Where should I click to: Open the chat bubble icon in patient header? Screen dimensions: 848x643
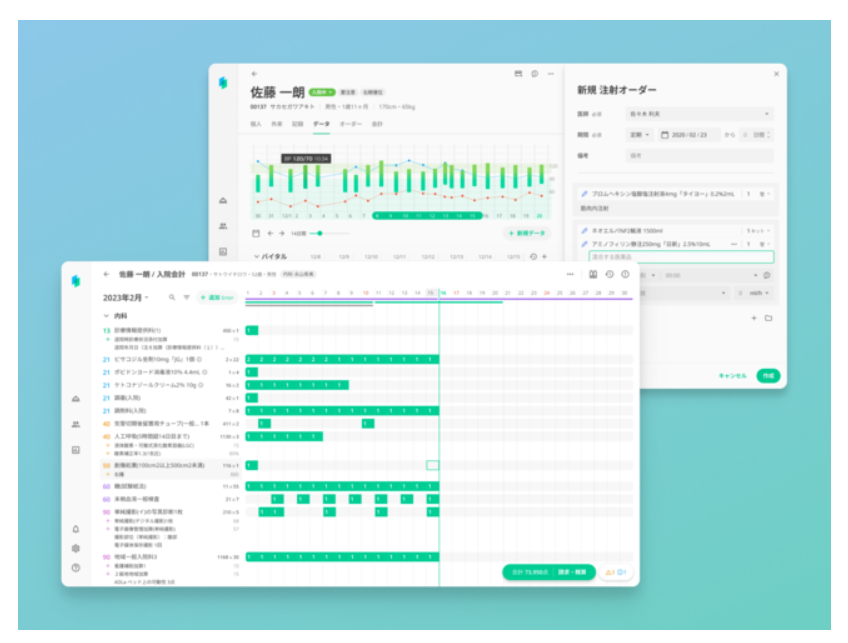click(x=534, y=74)
